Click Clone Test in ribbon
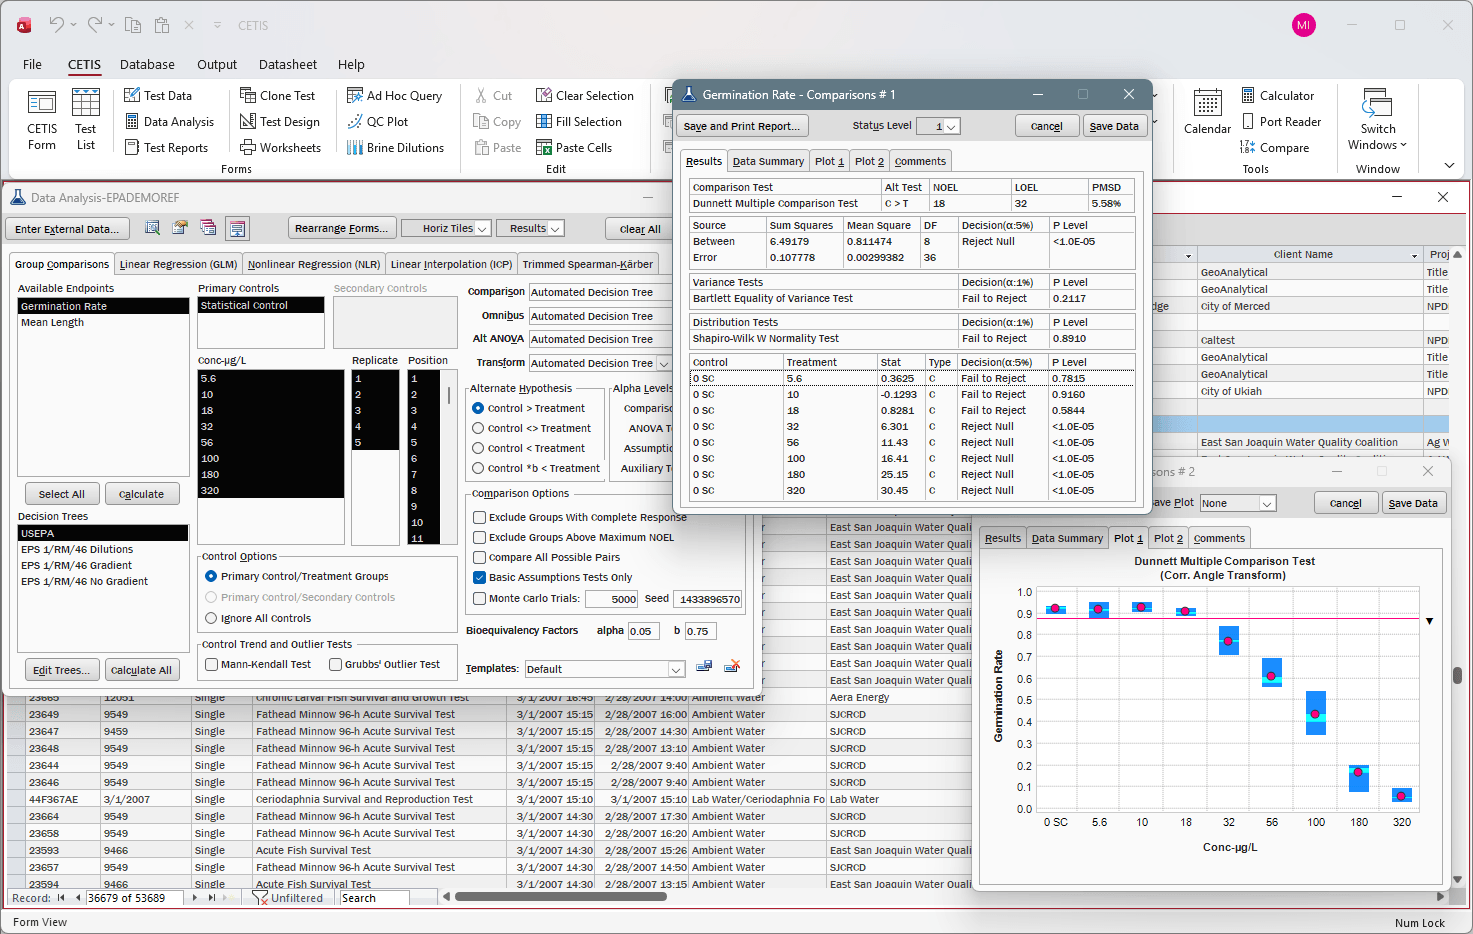This screenshot has width=1473, height=934. click(x=278, y=95)
